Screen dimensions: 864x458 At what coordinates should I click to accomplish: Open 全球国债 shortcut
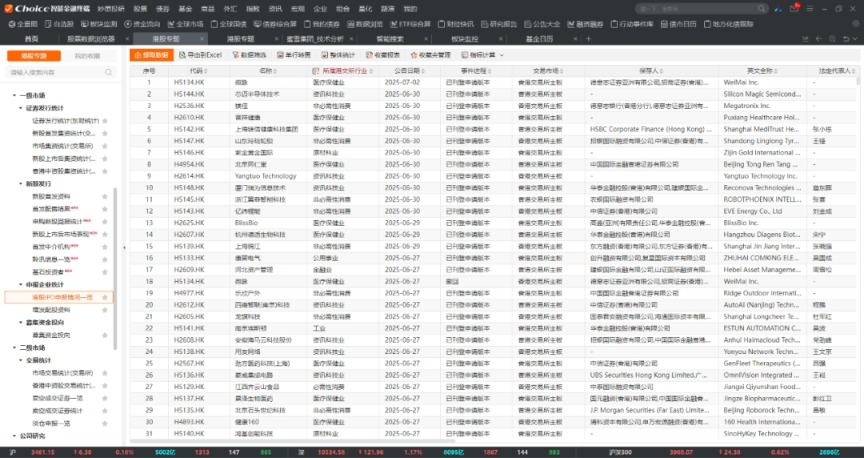[229, 24]
